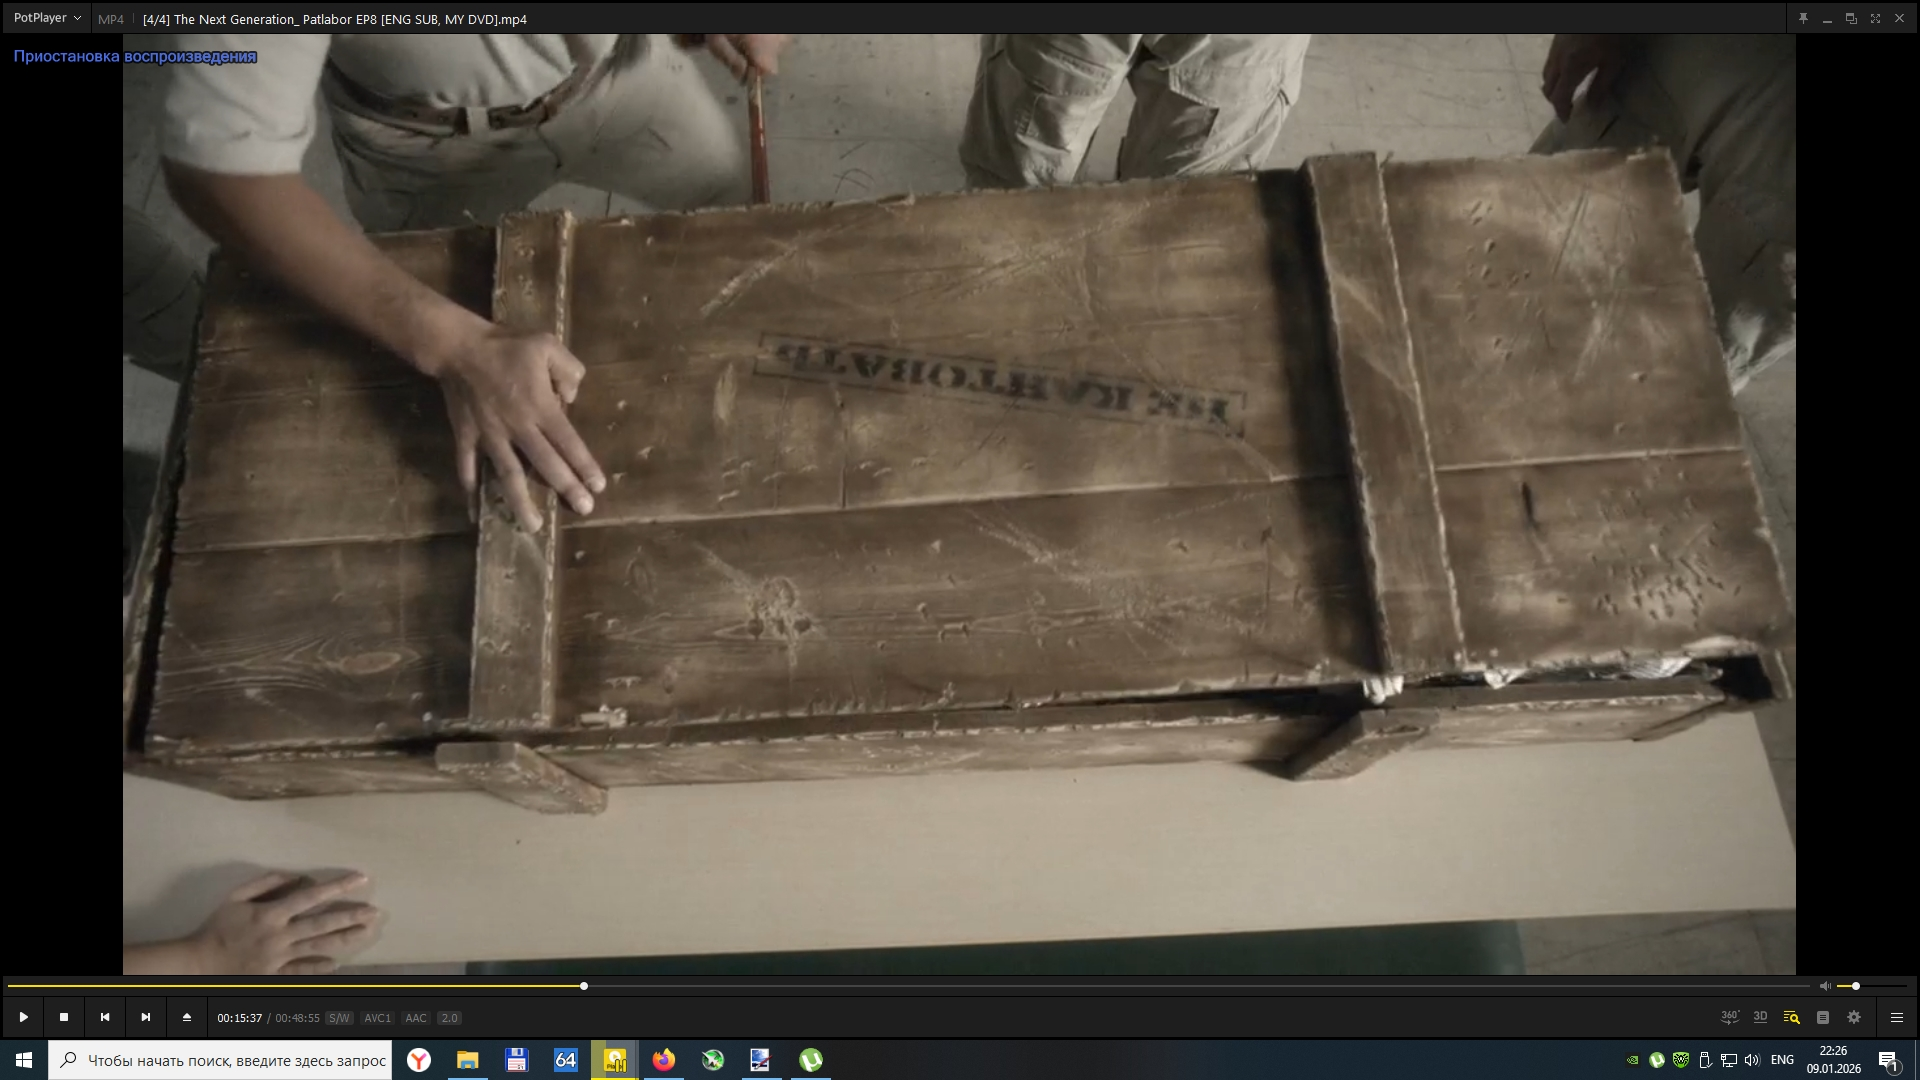The image size is (1920, 1080).
Task: Toggle 3D video mode
Action: (1761, 1017)
